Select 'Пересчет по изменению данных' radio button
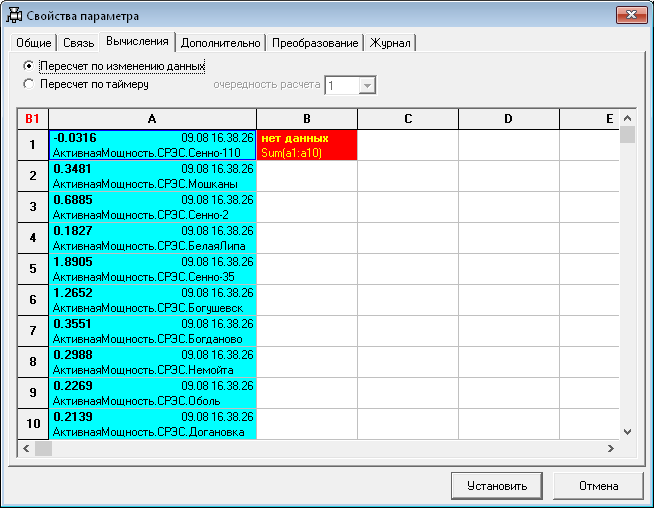The width and height of the screenshot is (654, 508). 29,66
